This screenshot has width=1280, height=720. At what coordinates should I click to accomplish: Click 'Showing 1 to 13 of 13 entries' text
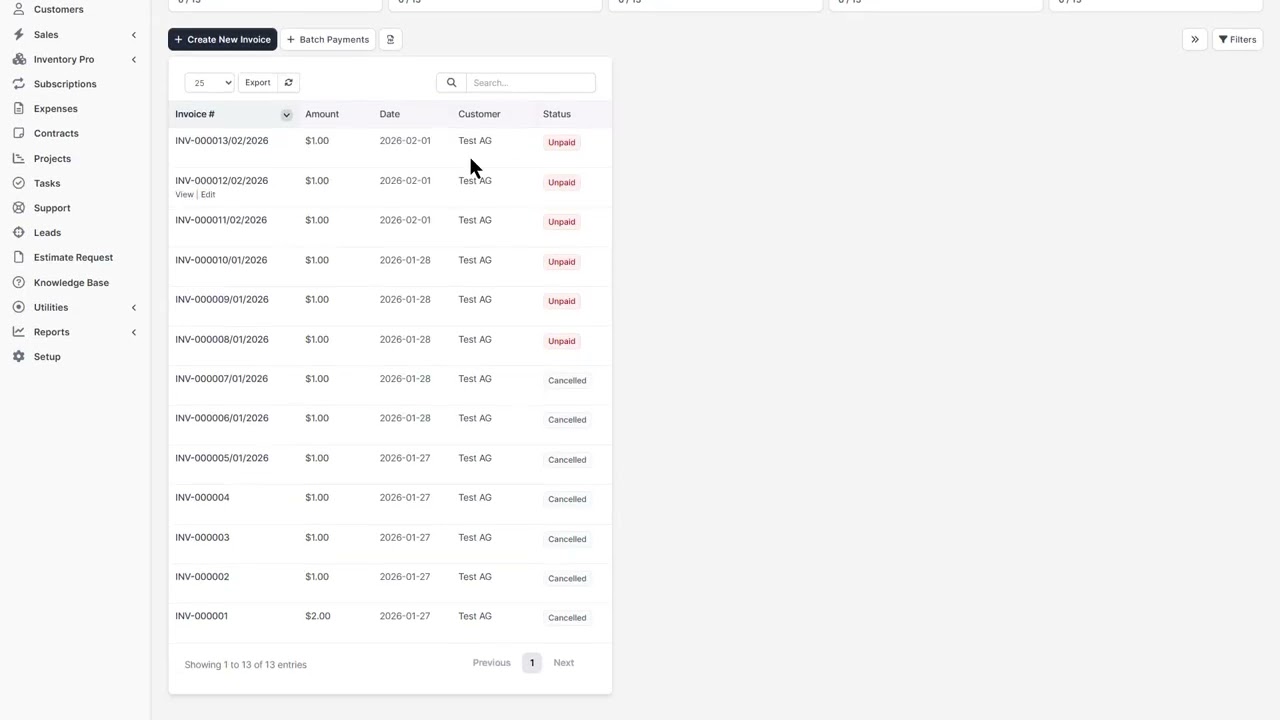[x=245, y=665]
